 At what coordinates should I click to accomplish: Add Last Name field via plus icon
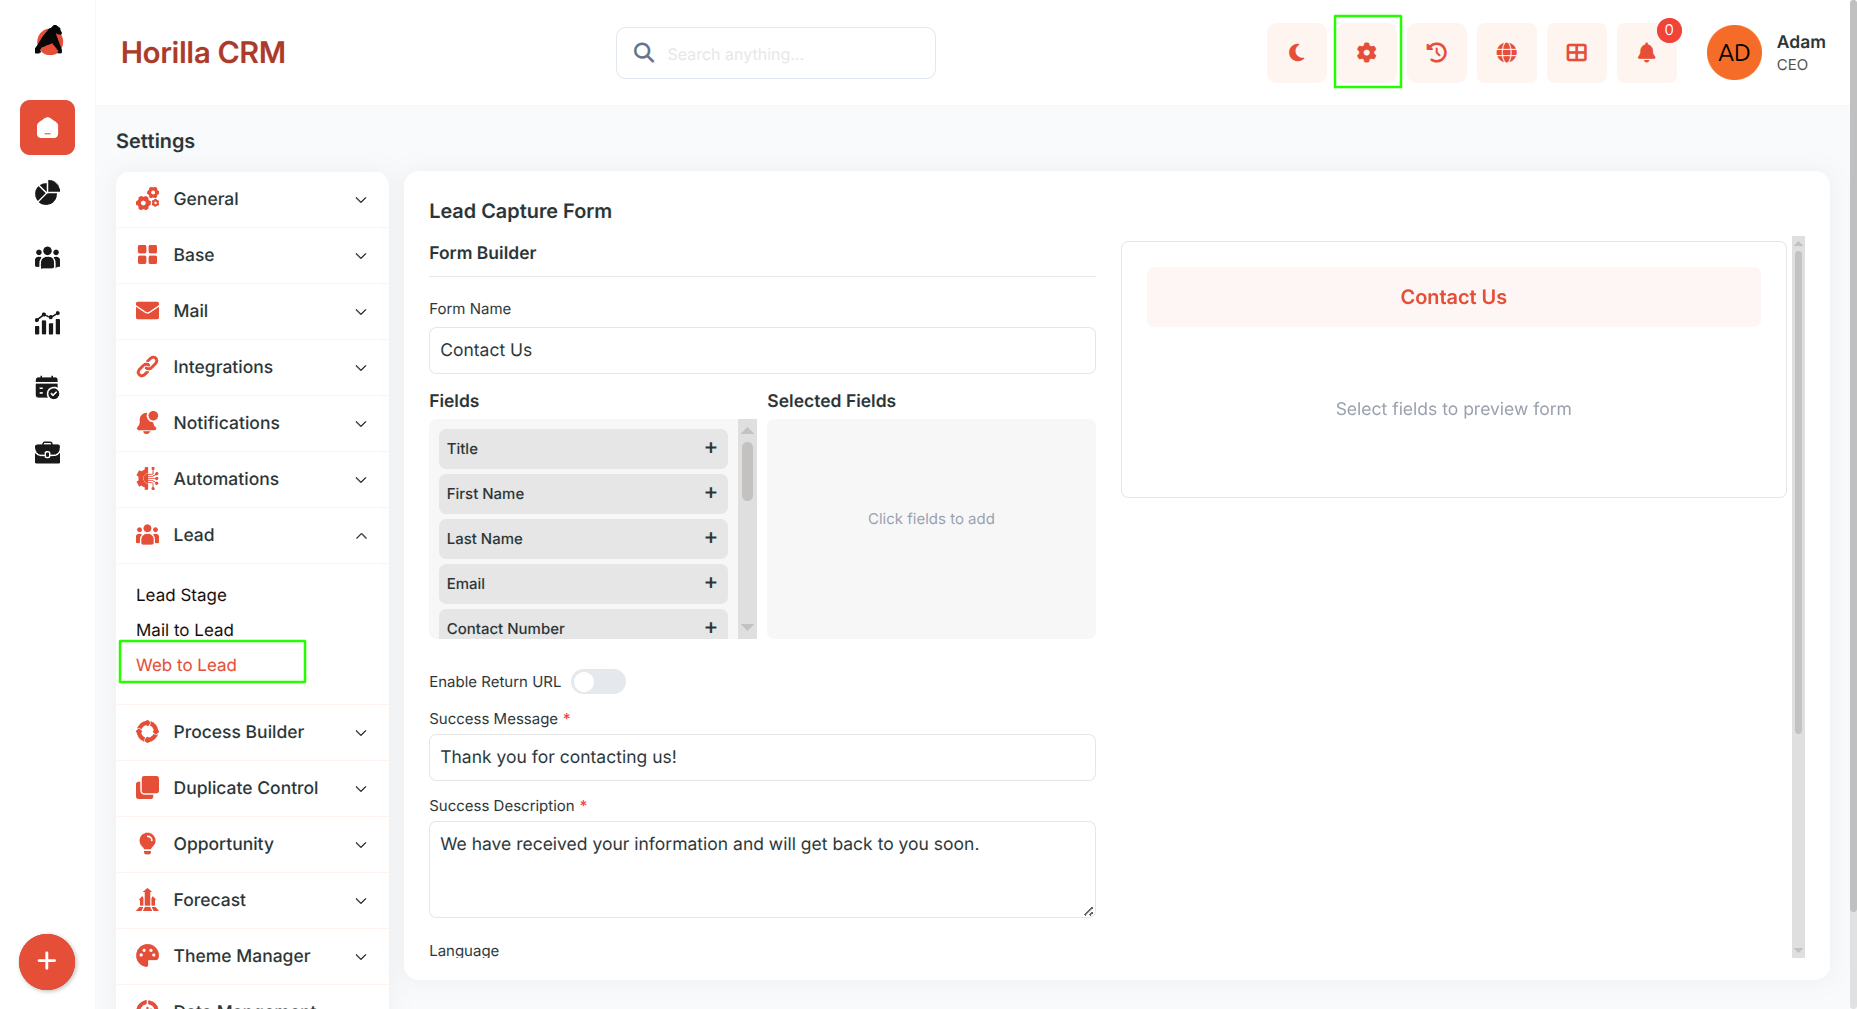[x=711, y=538]
